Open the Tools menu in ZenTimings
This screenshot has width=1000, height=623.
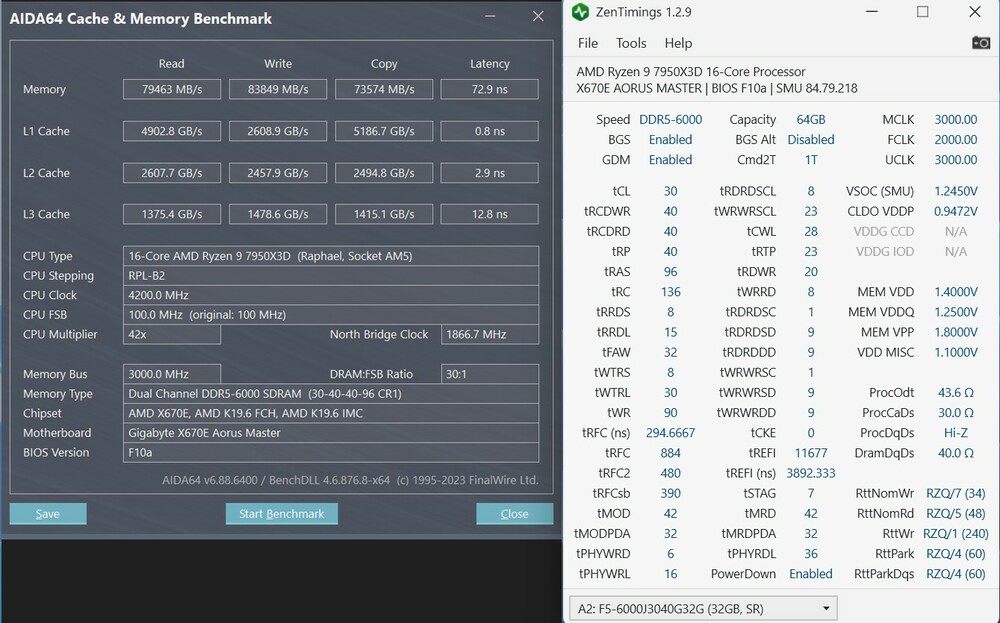[x=631, y=43]
